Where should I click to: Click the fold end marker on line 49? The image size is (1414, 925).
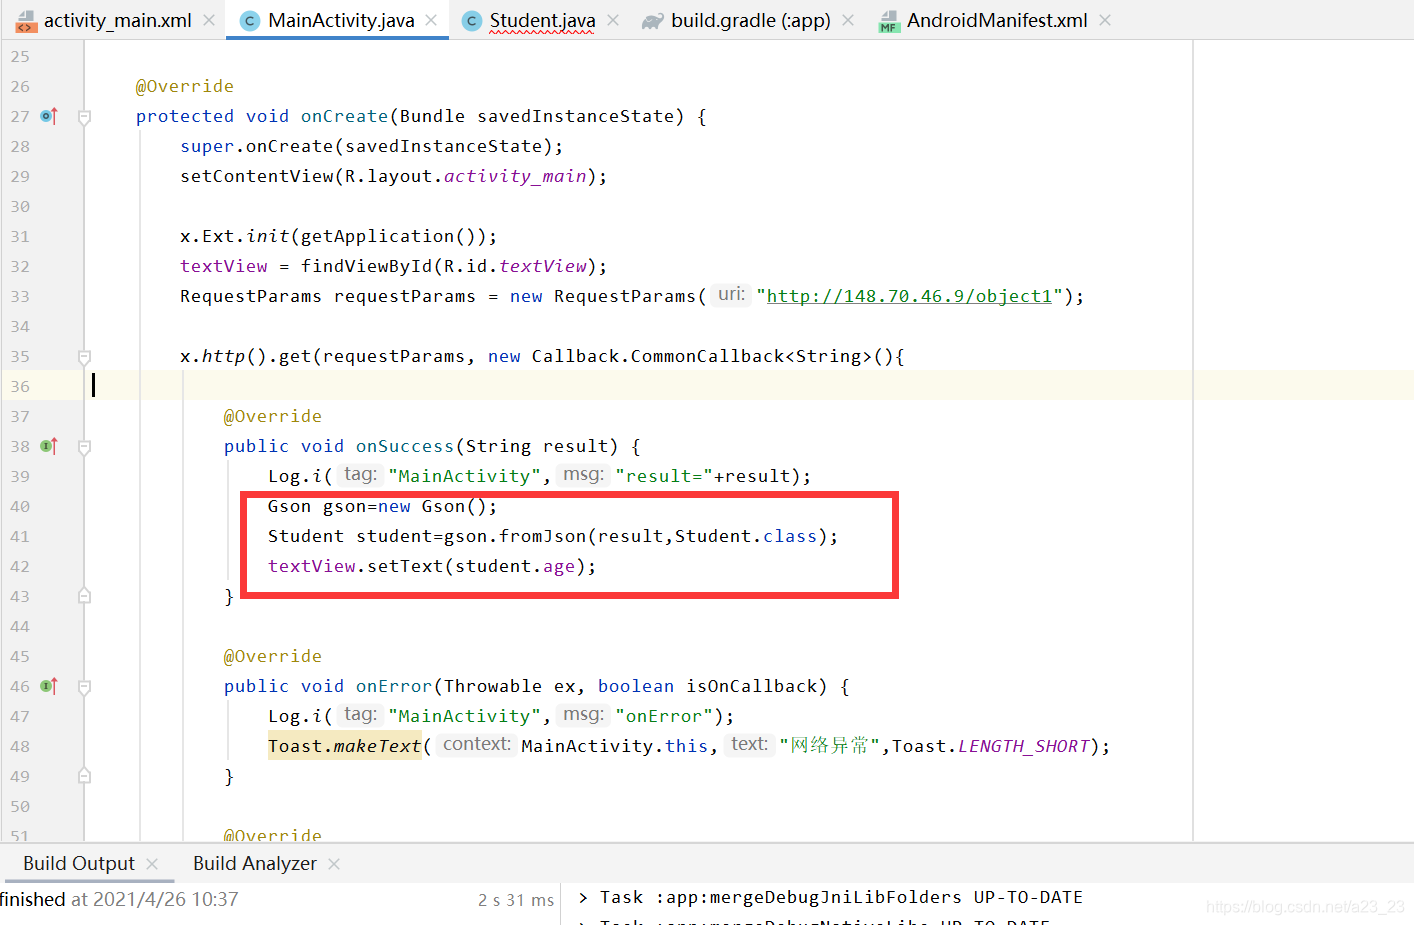[85, 776]
